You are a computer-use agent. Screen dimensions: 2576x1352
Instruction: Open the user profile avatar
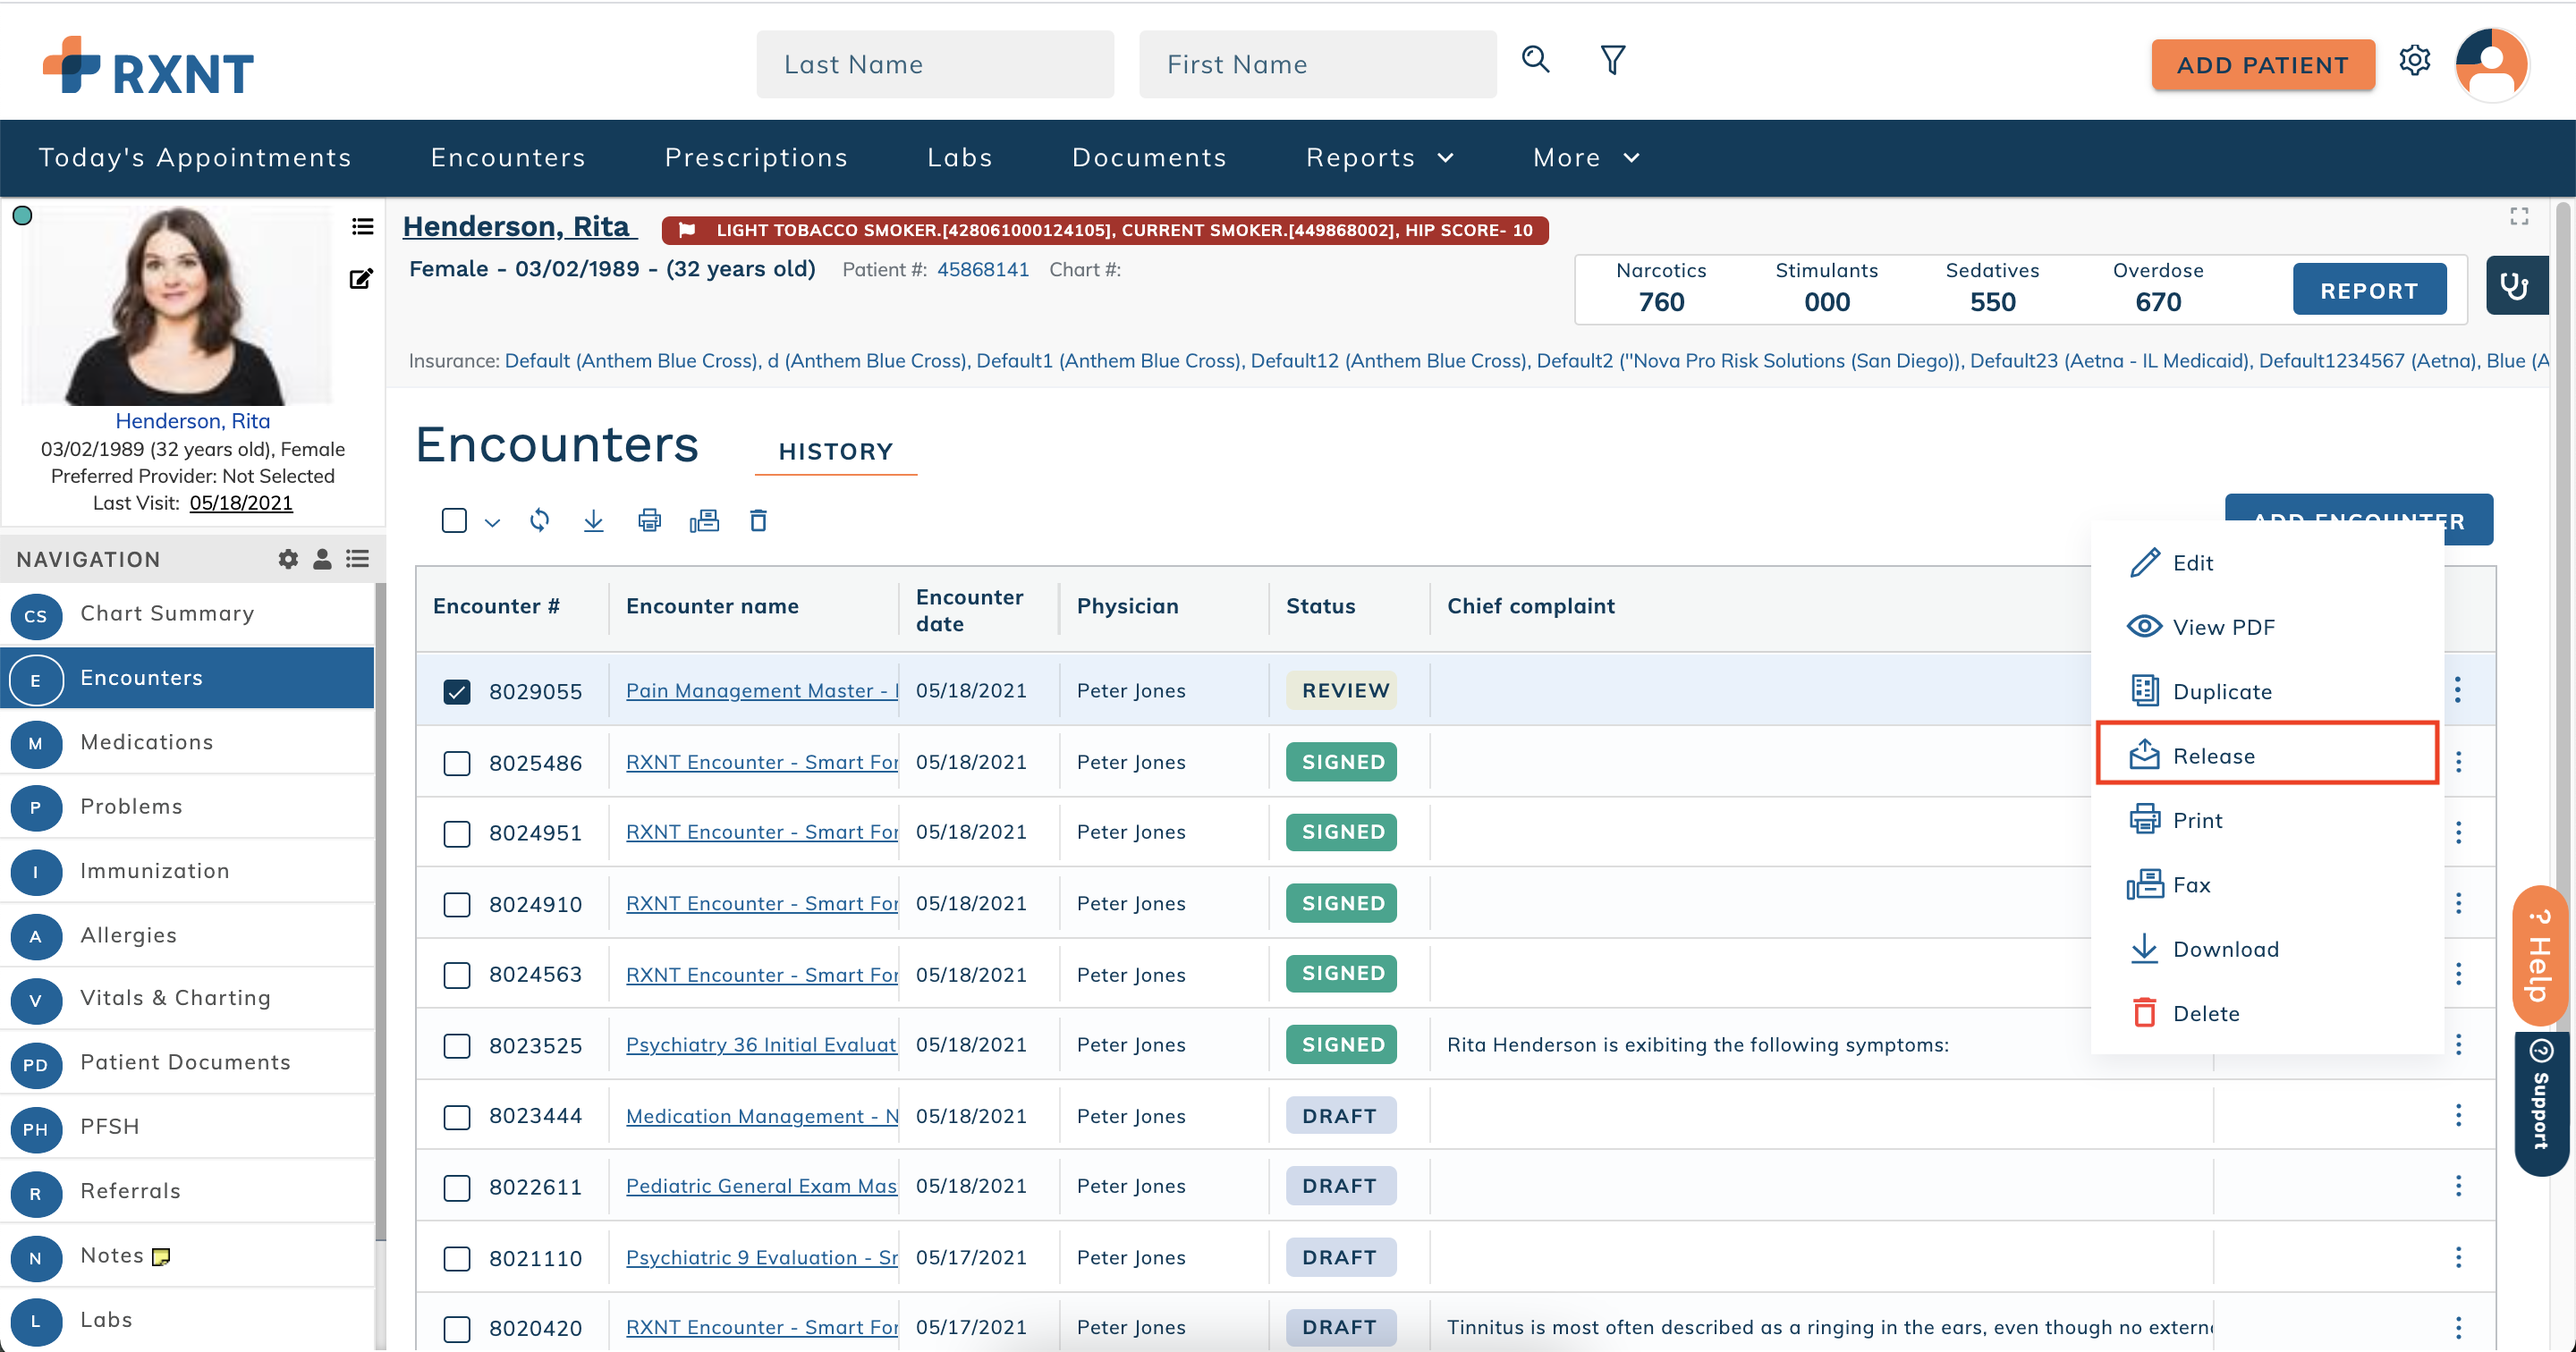point(2491,64)
